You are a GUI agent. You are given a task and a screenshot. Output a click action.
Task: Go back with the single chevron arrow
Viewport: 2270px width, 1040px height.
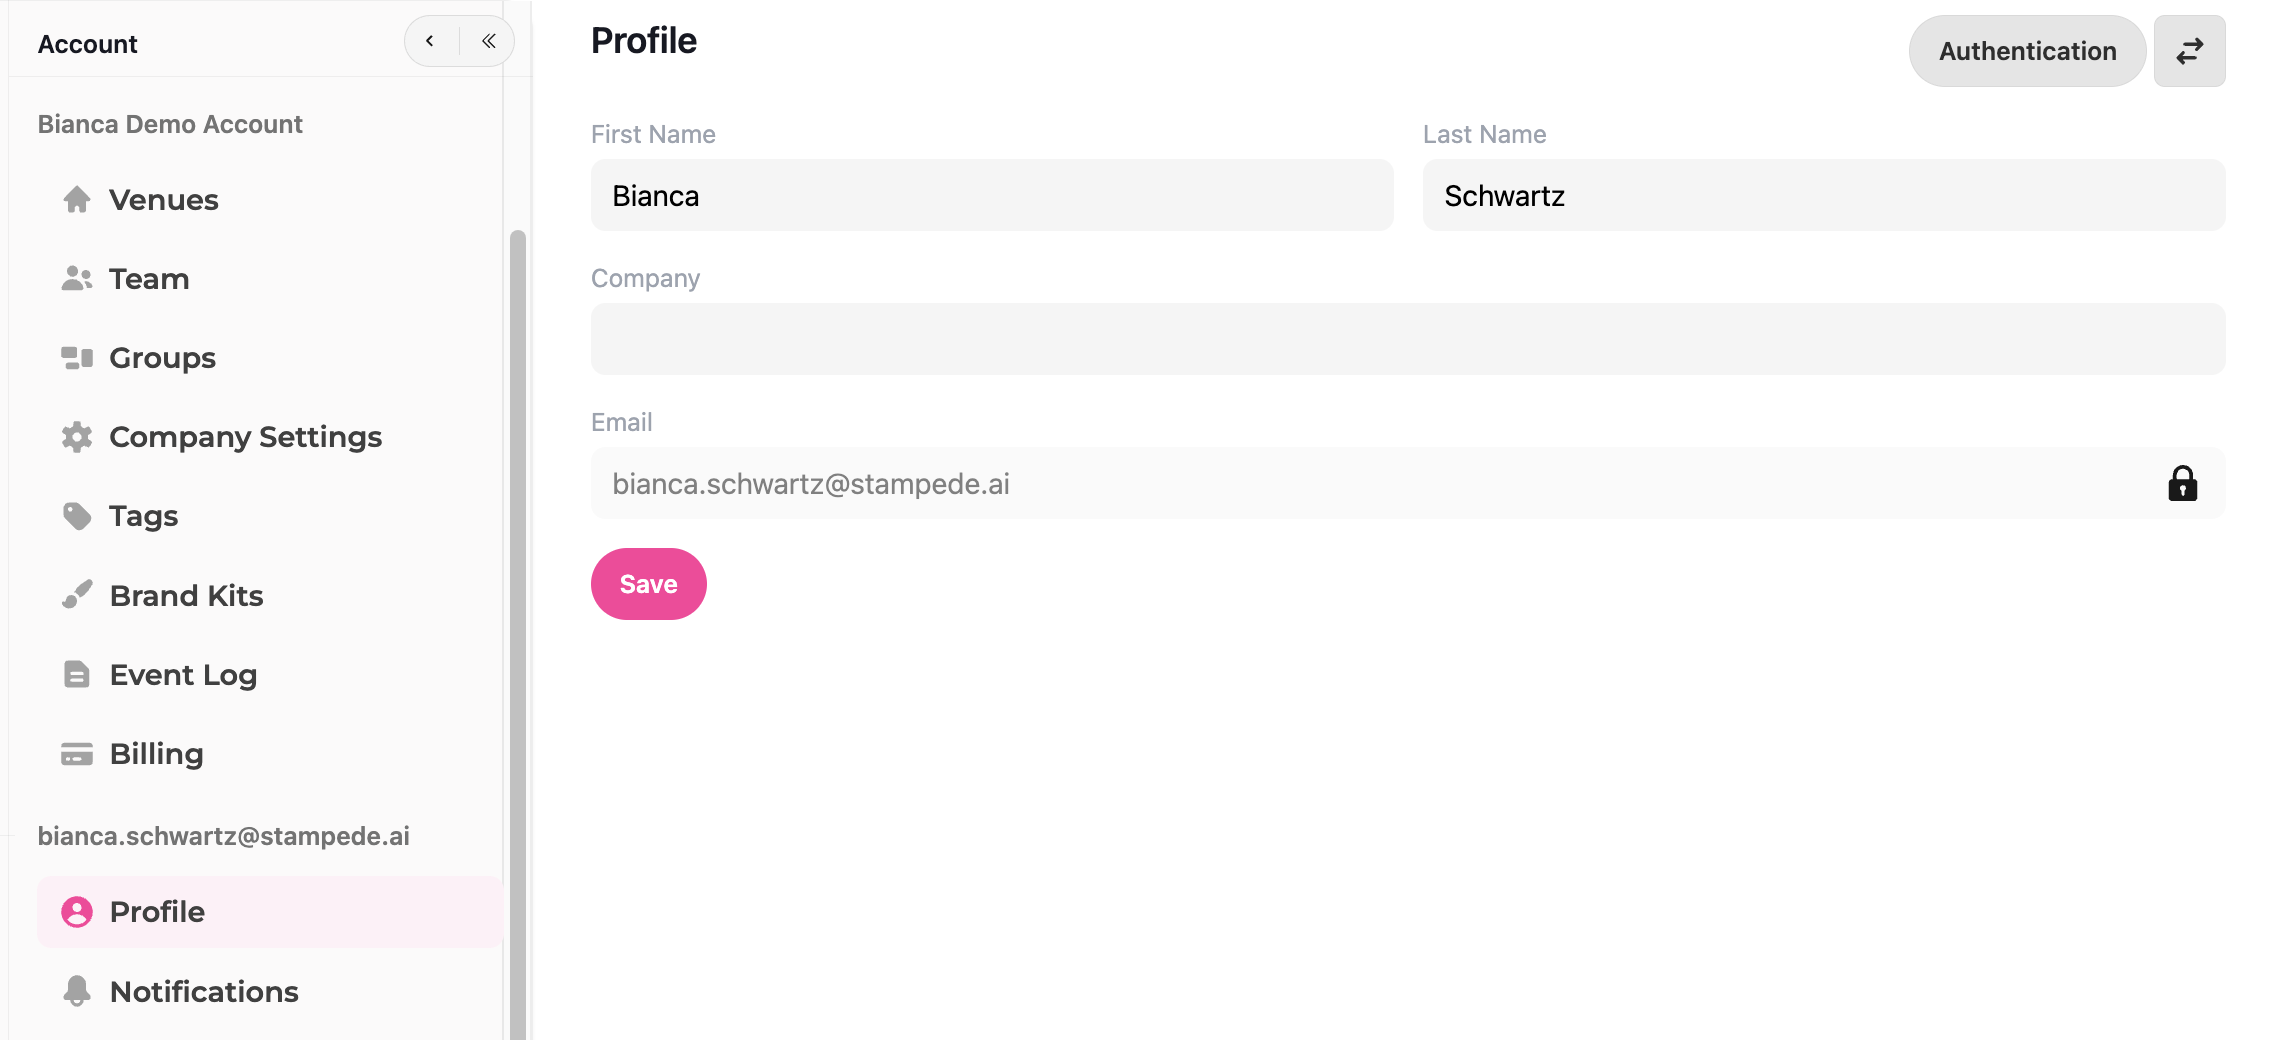click(430, 41)
